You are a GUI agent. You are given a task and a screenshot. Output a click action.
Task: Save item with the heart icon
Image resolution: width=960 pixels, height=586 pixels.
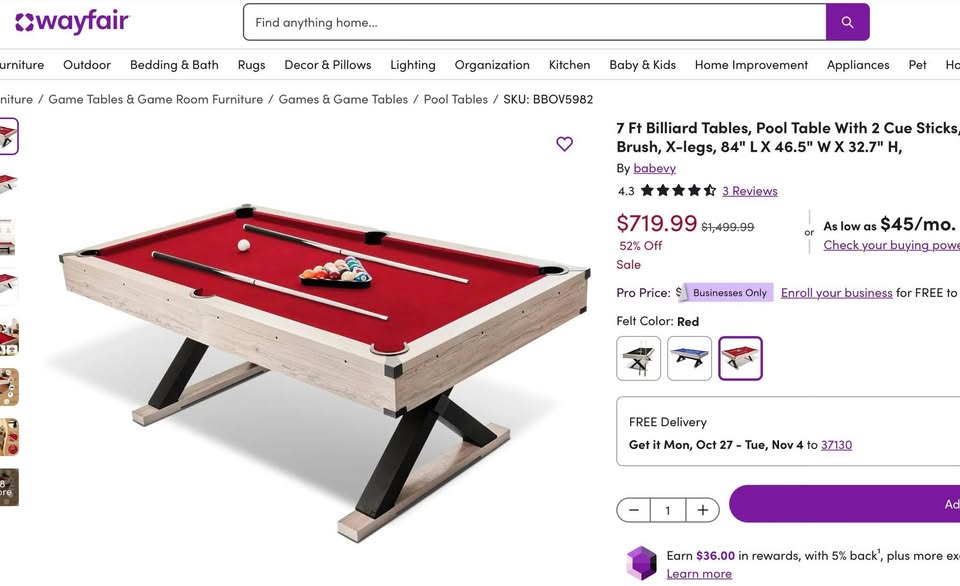(565, 144)
